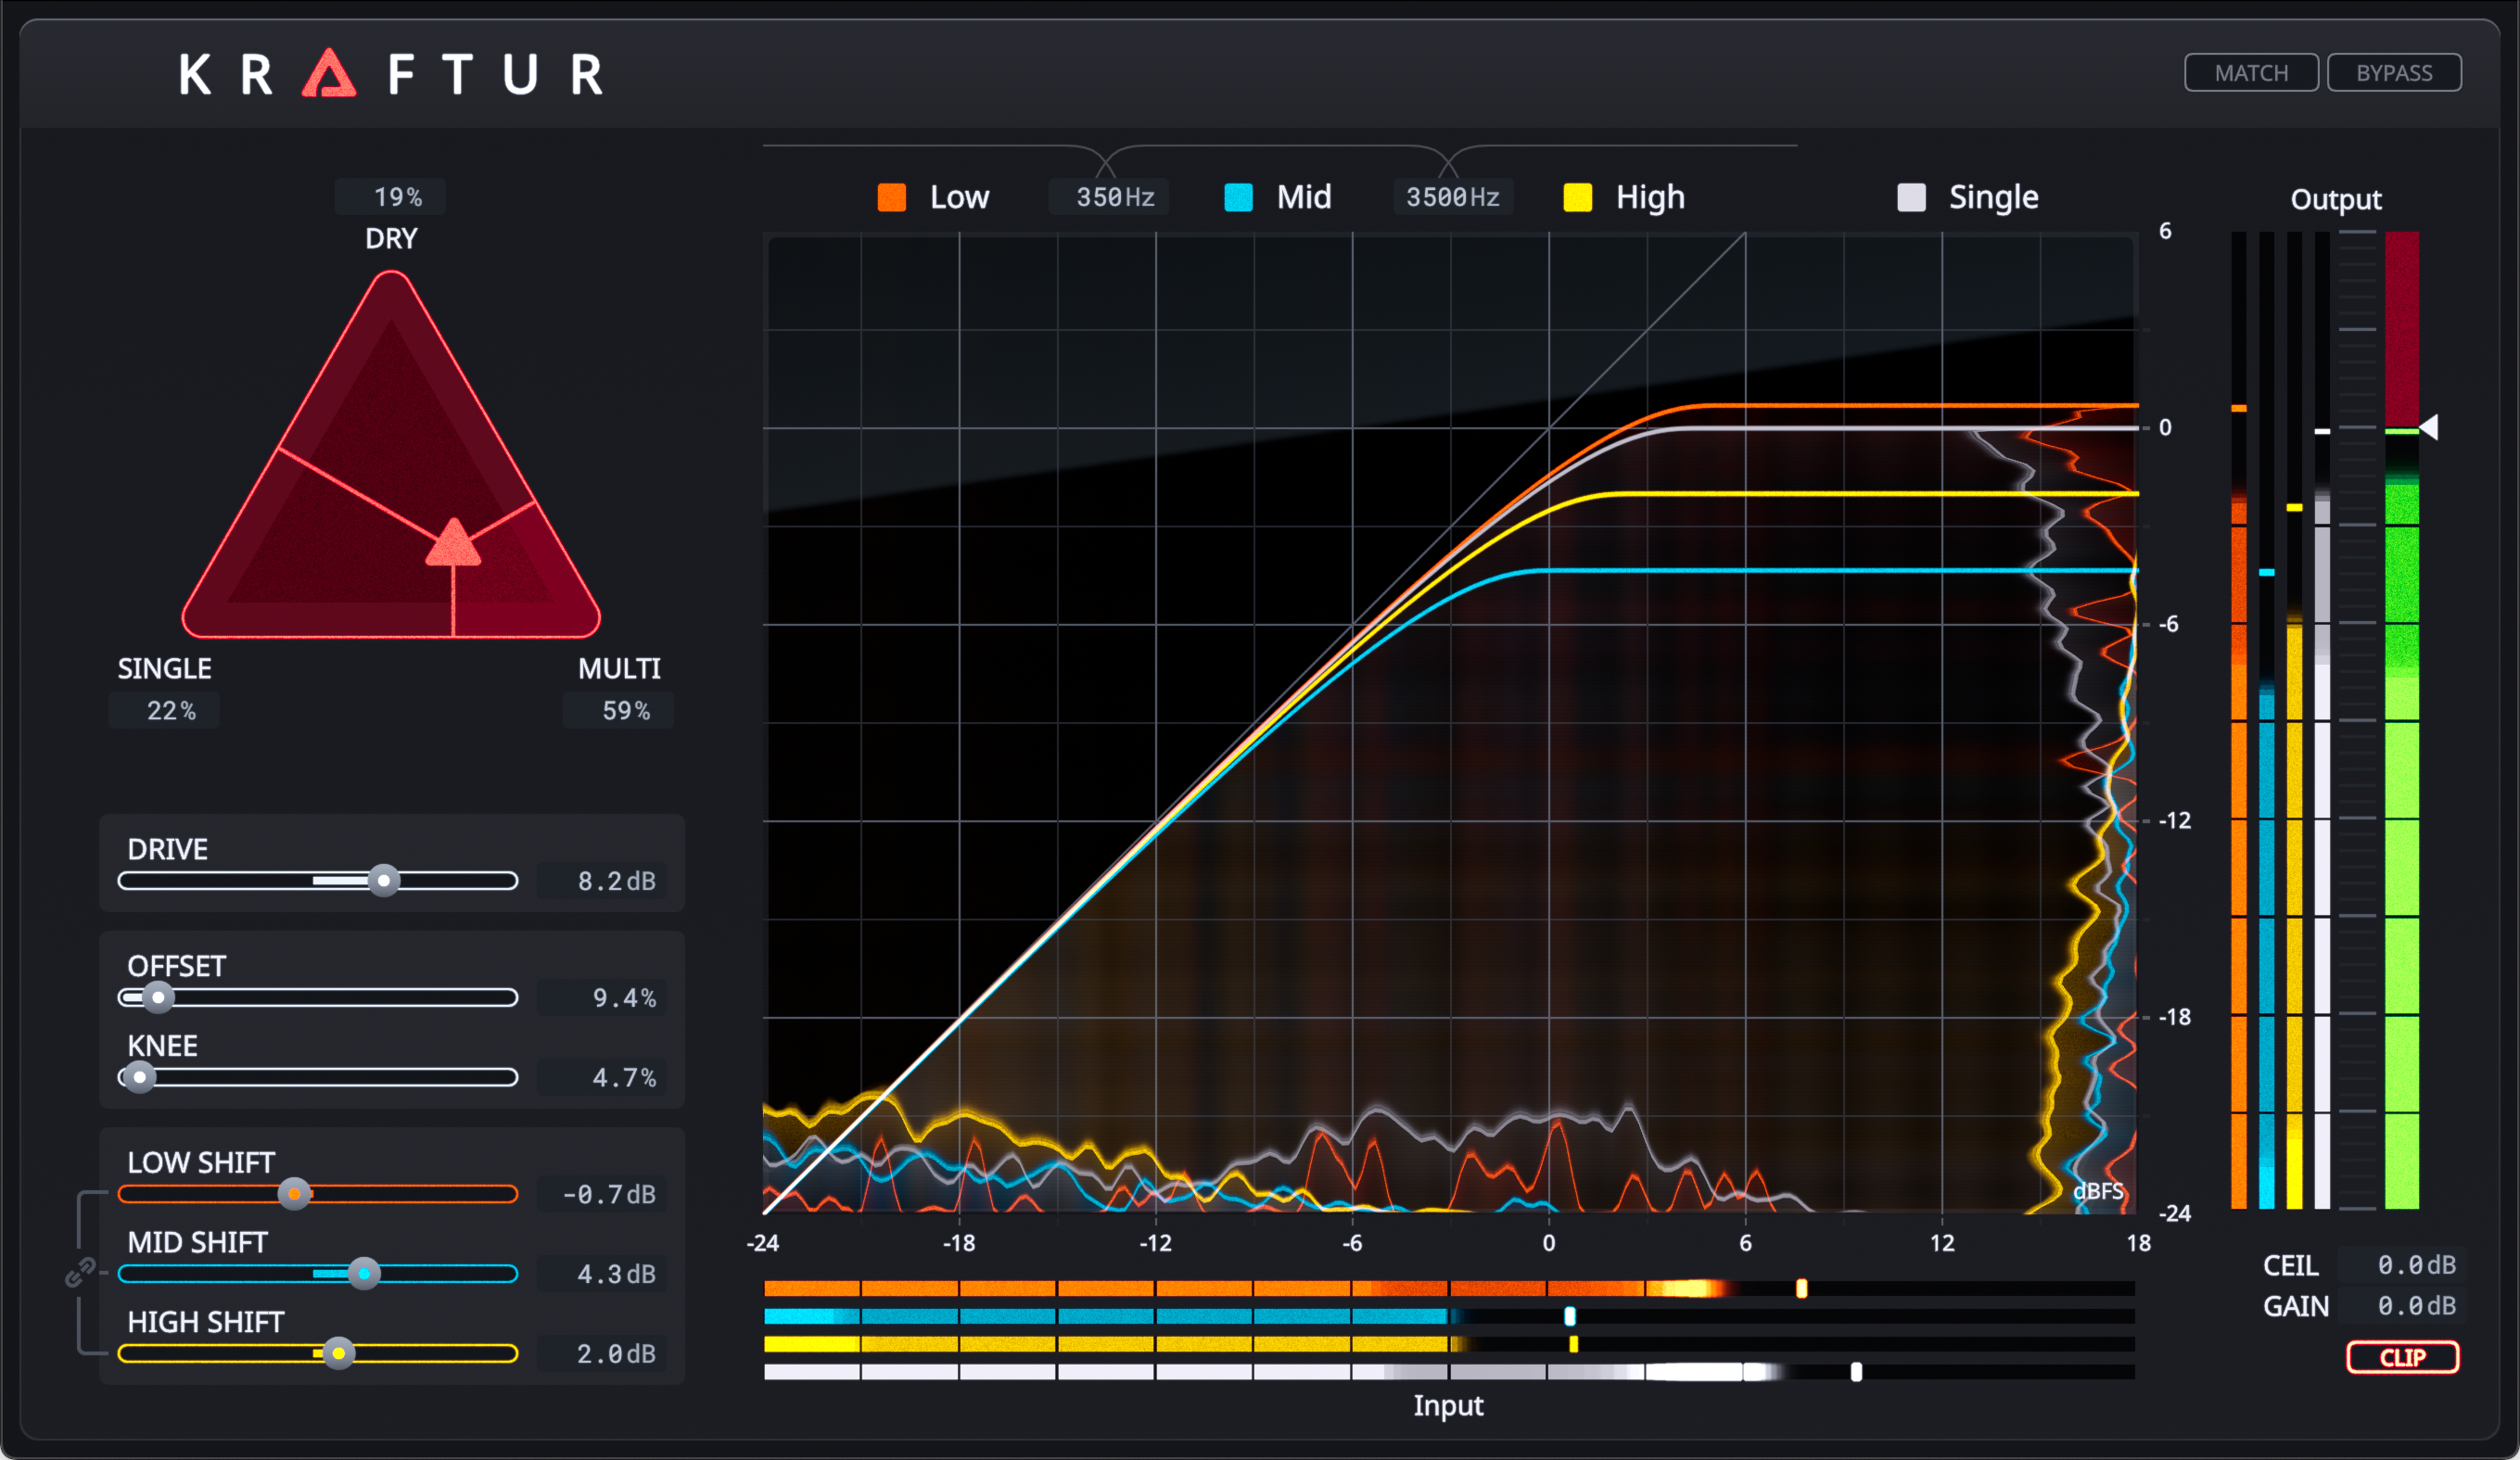The image size is (2520, 1460).
Task: Reset the red CLIP indicator
Action: 2402,1357
